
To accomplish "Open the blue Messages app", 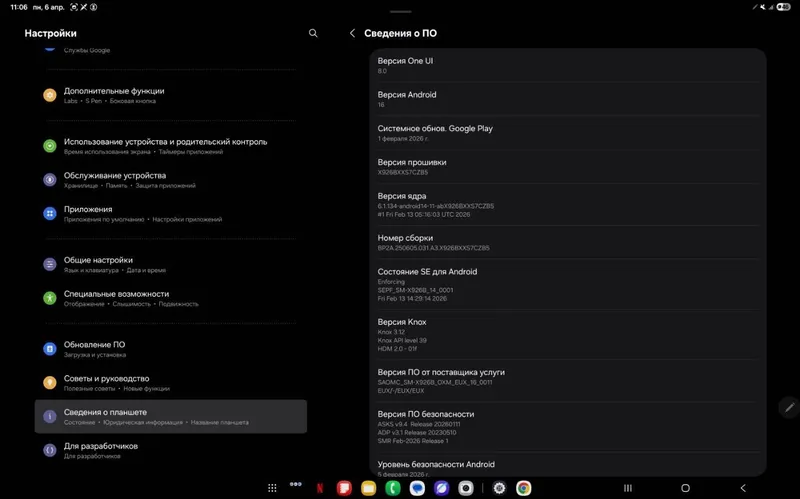I will tap(417, 488).
